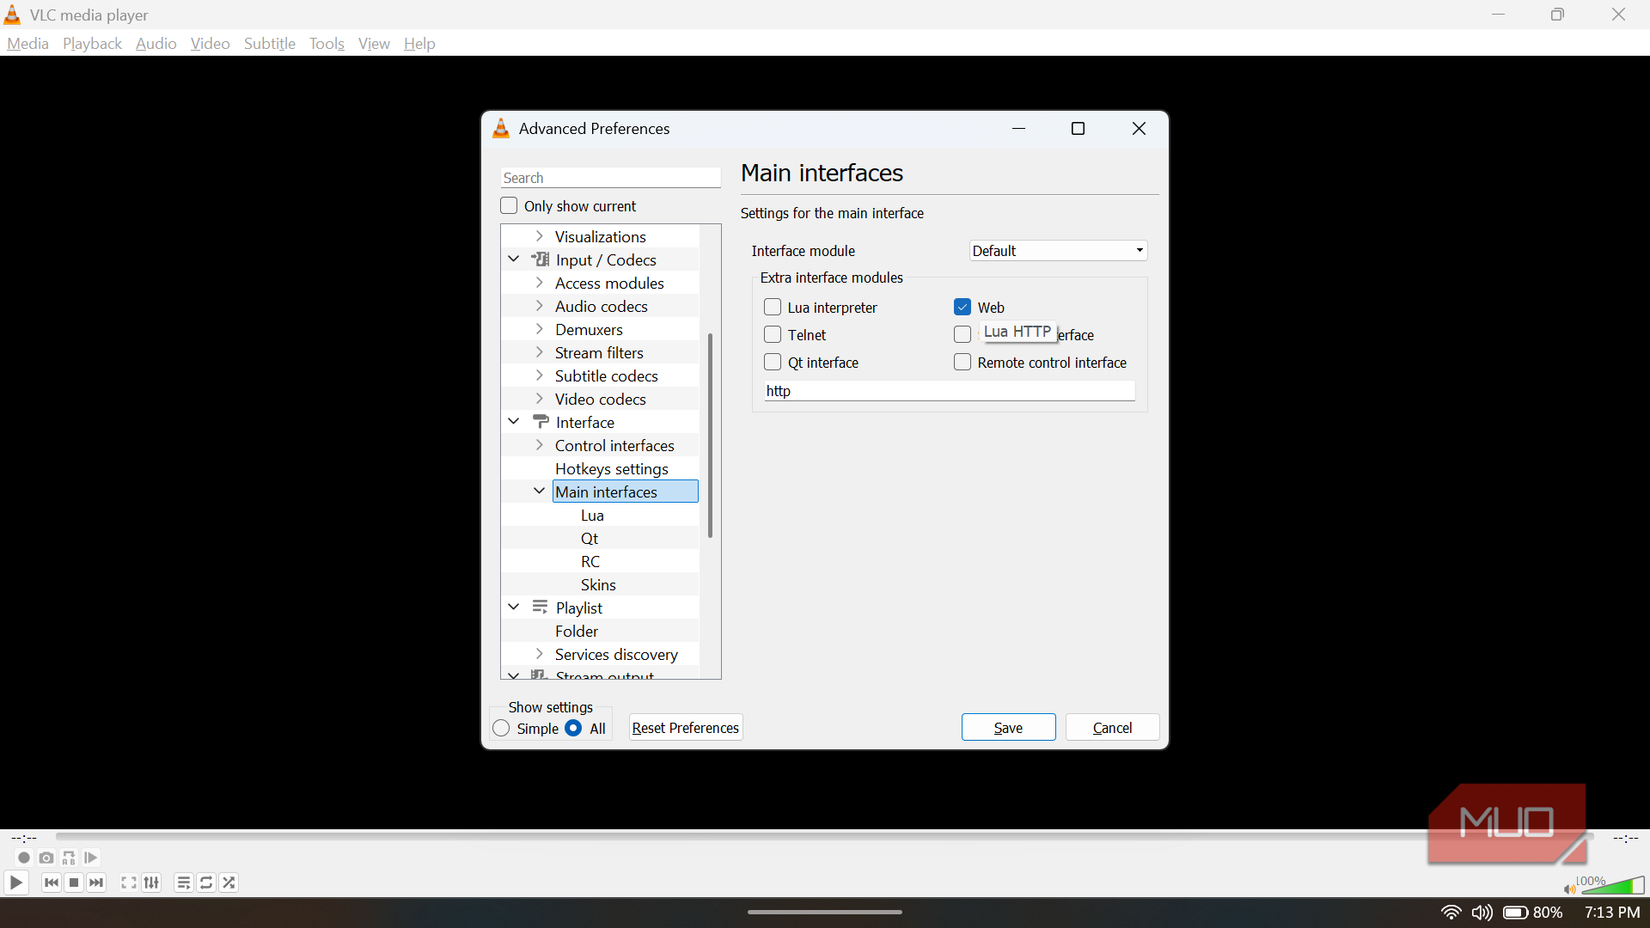The image size is (1650, 928).
Task: Toggle checkbox beside the Lua HTTP tooltip
Action: tap(962, 334)
